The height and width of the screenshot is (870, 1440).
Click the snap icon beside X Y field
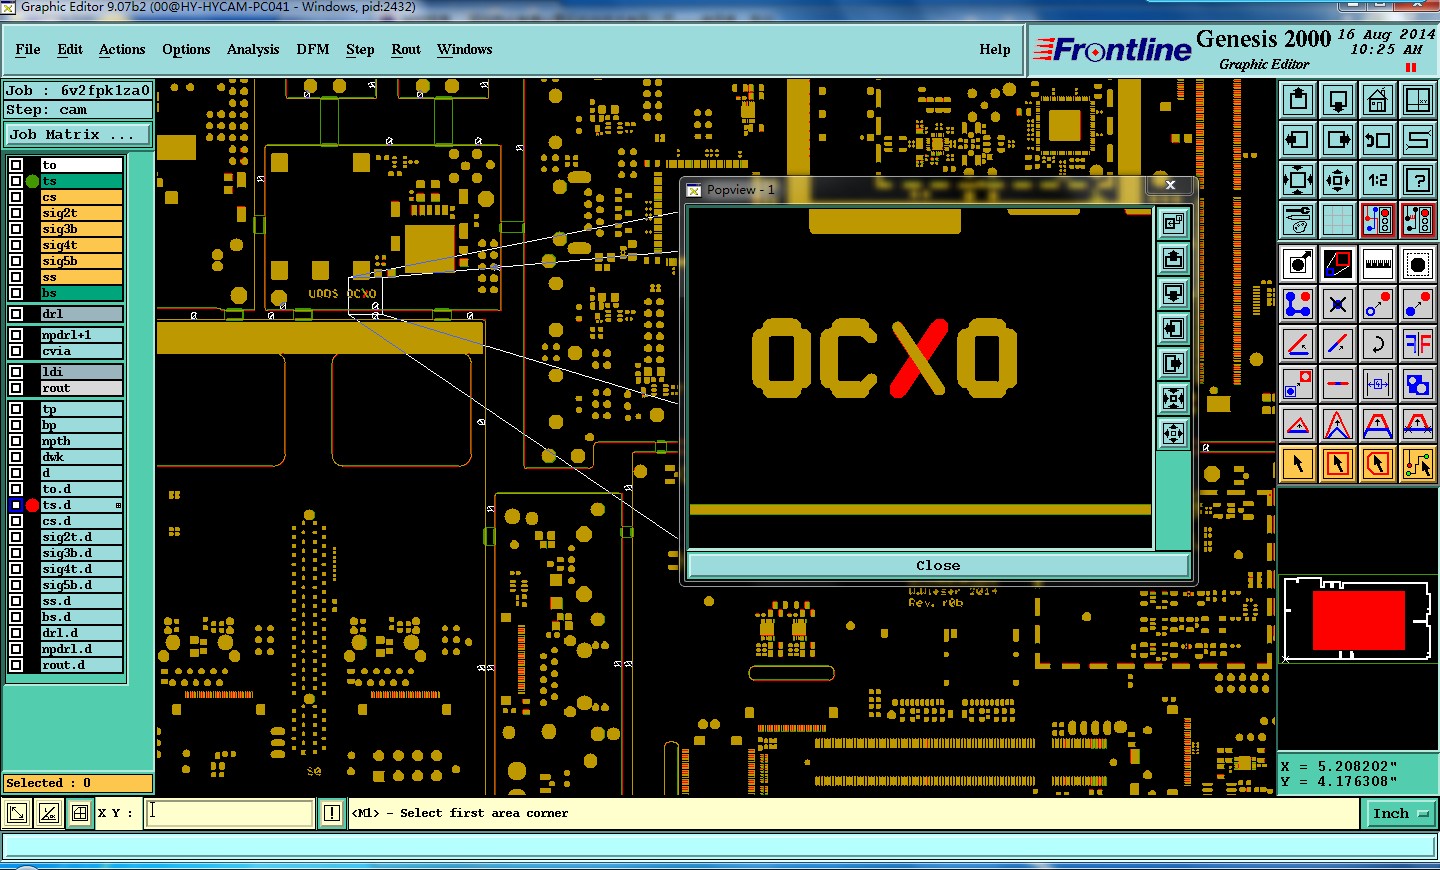80,813
